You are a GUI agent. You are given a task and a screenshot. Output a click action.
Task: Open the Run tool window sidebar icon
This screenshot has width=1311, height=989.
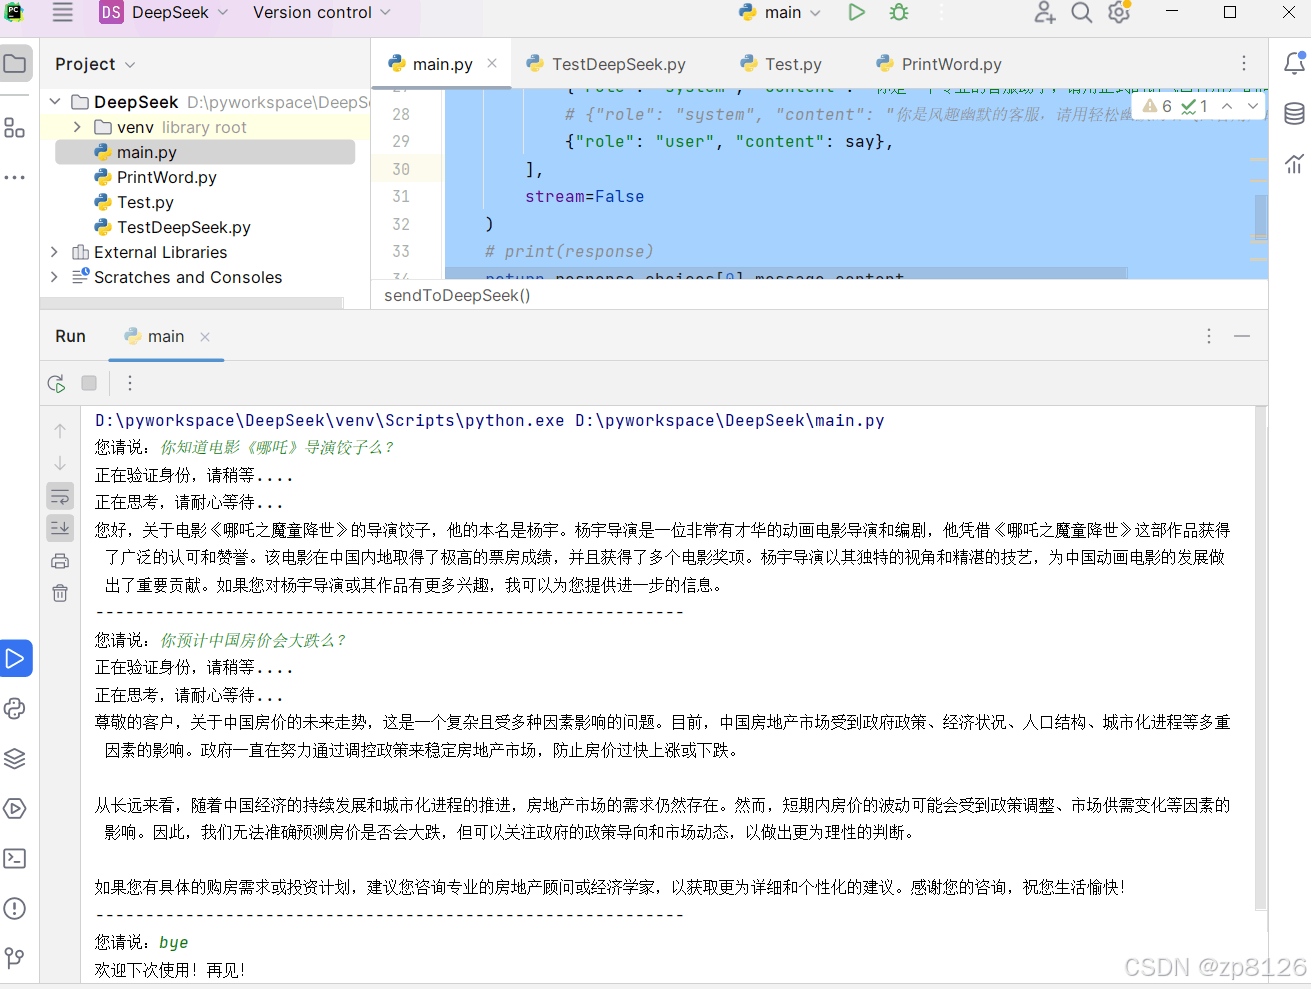coord(15,658)
